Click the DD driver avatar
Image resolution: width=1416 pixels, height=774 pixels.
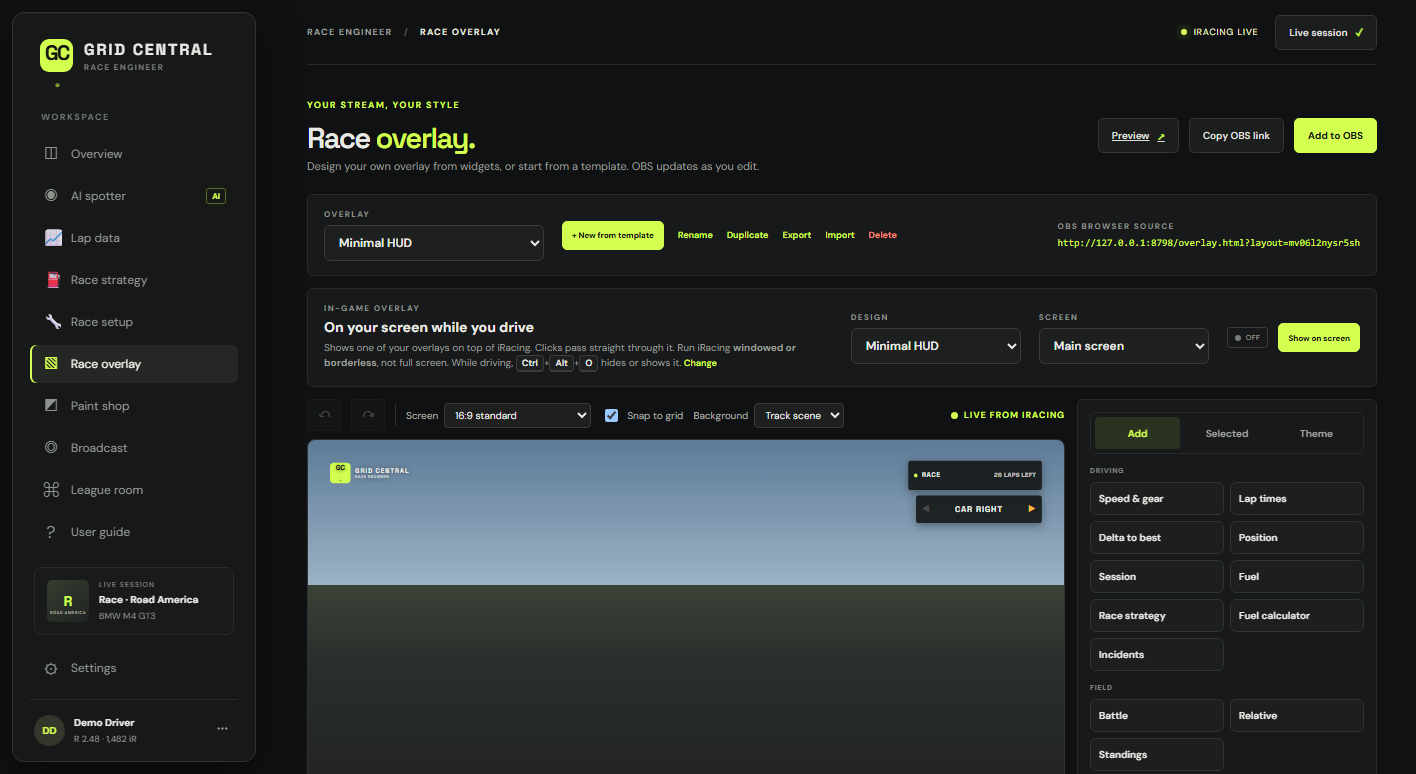pyautogui.click(x=49, y=730)
